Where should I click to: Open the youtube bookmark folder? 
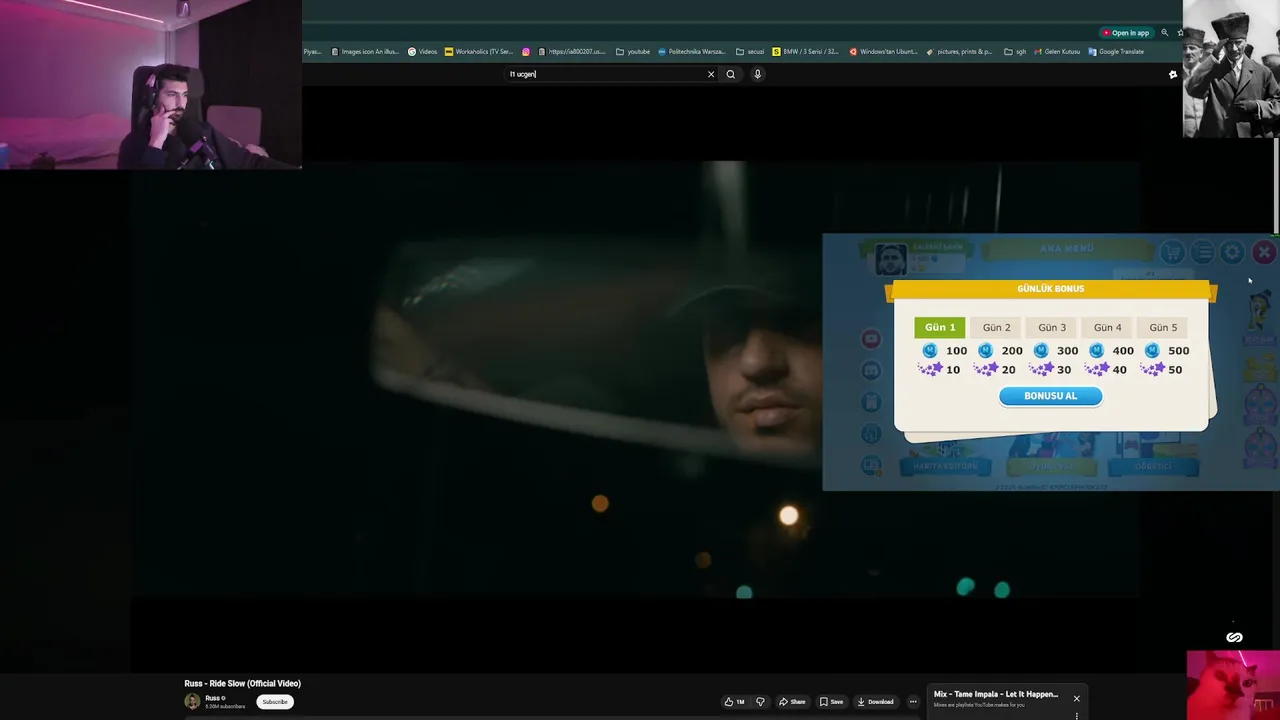tap(633, 52)
